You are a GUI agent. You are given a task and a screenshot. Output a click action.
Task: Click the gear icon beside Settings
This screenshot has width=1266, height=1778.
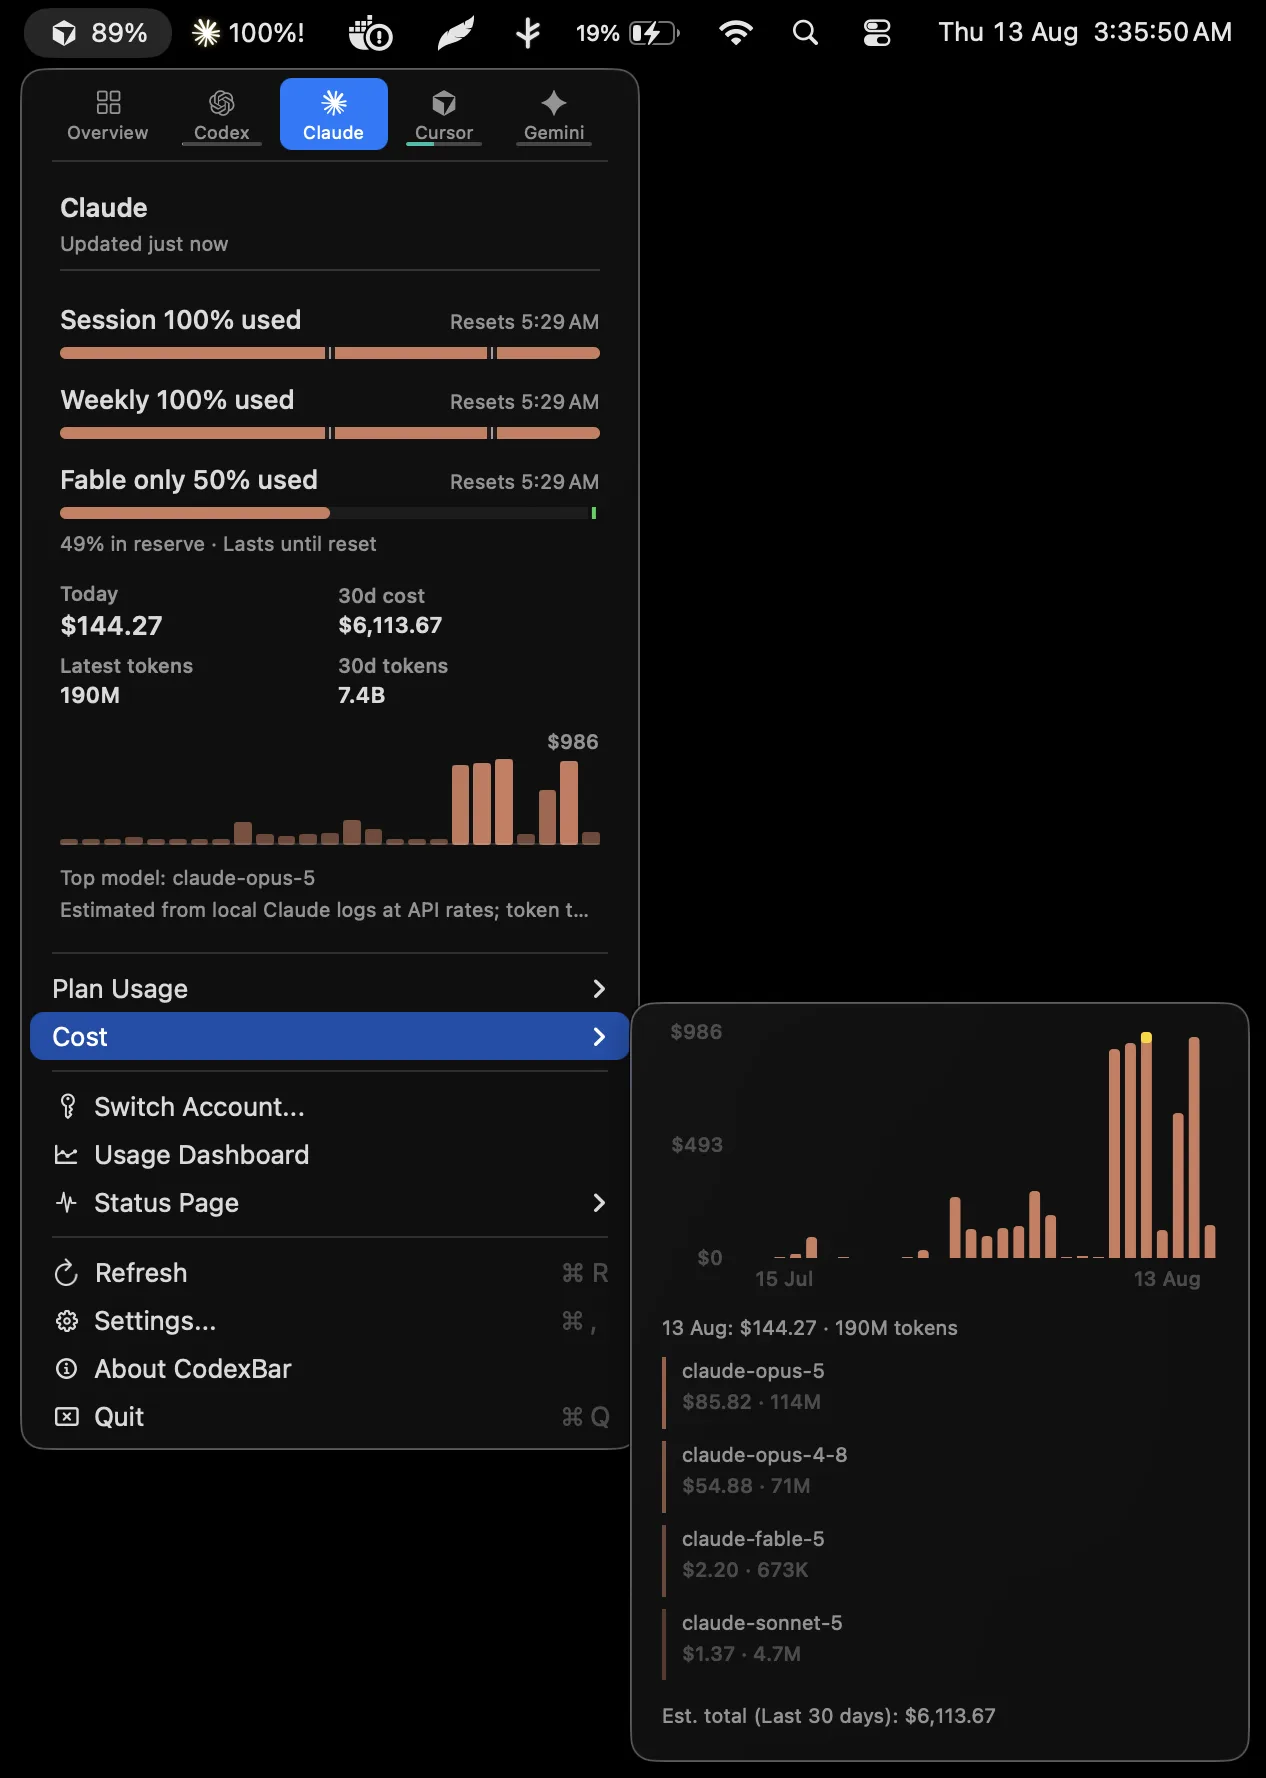click(x=66, y=1321)
